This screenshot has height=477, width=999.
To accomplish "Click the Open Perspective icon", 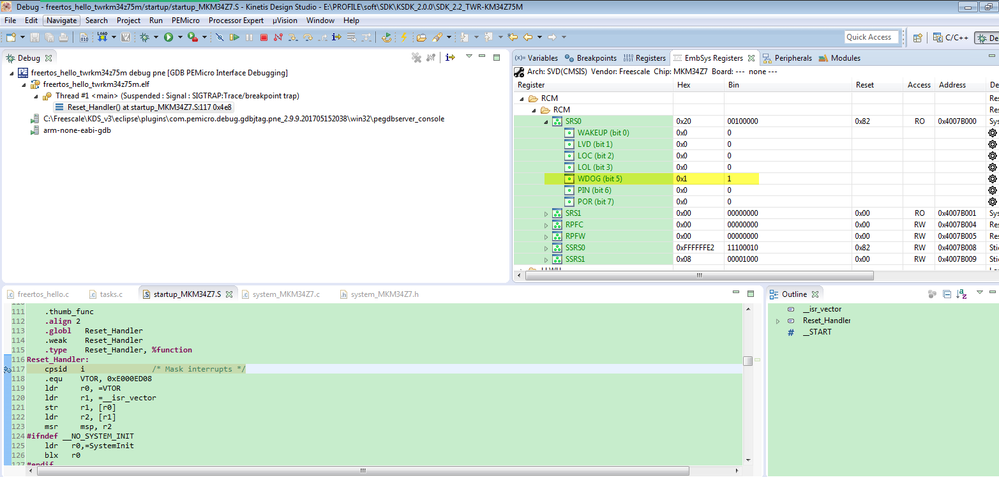I will tap(917, 37).
